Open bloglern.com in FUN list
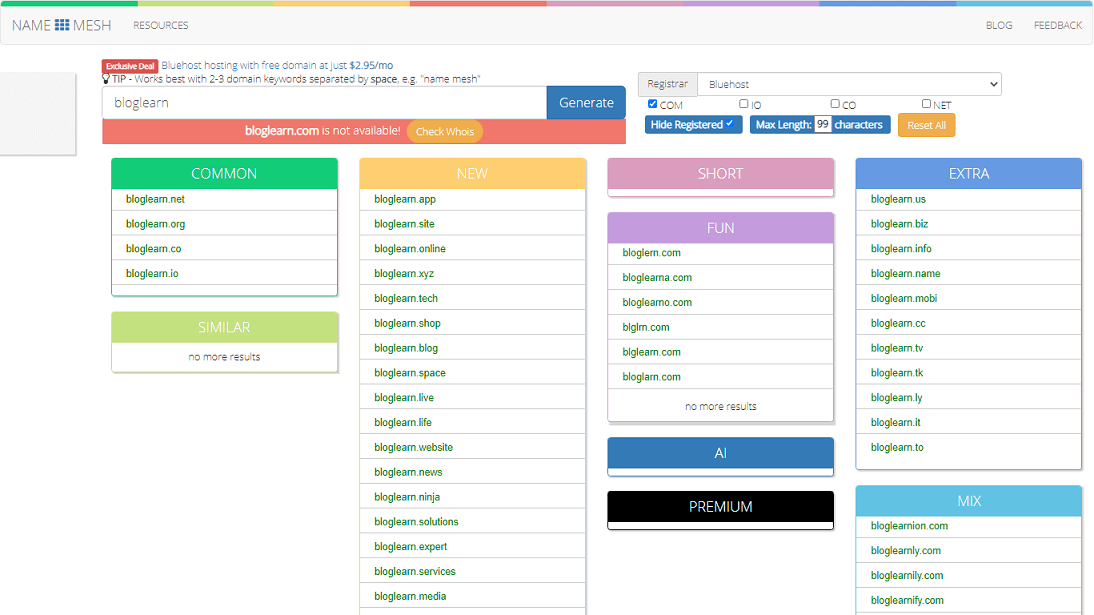The height and width of the screenshot is (615, 1094). coord(652,253)
